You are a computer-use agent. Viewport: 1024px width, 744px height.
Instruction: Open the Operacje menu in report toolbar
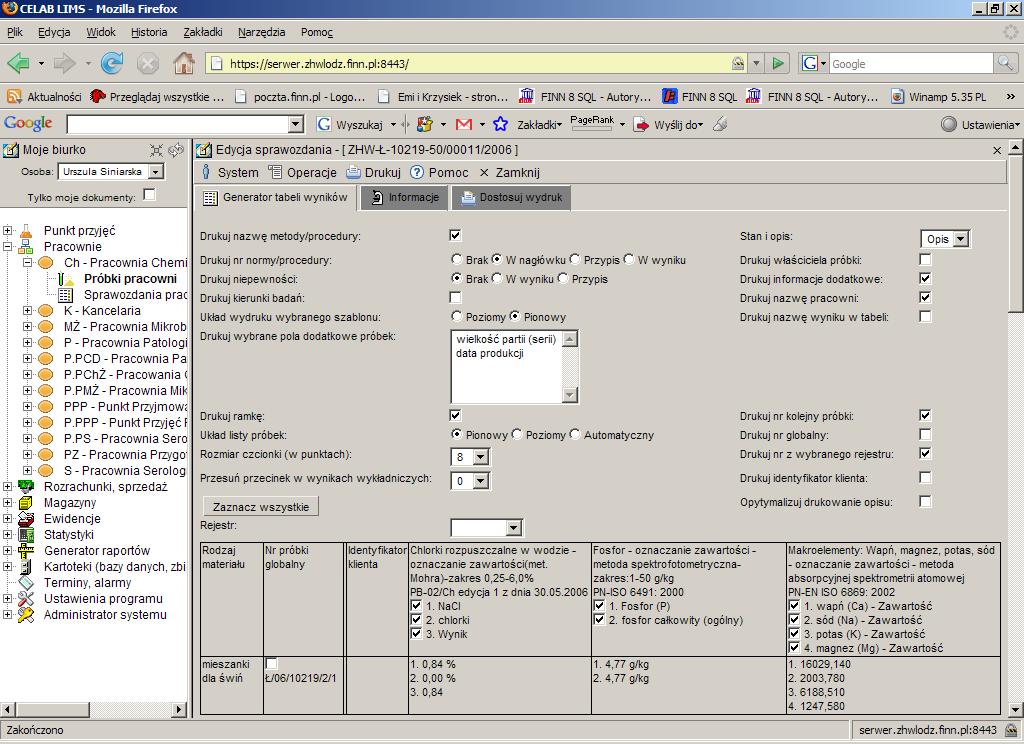pos(303,172)
